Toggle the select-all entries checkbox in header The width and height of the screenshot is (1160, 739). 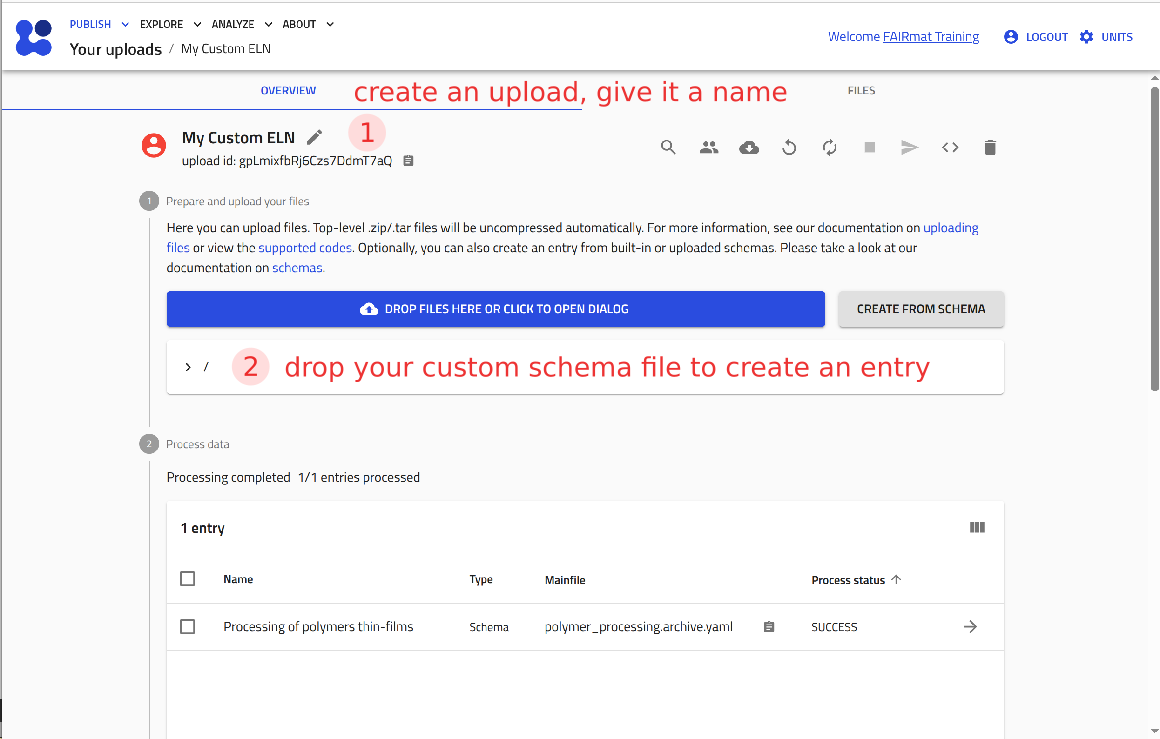pos(188,579)
